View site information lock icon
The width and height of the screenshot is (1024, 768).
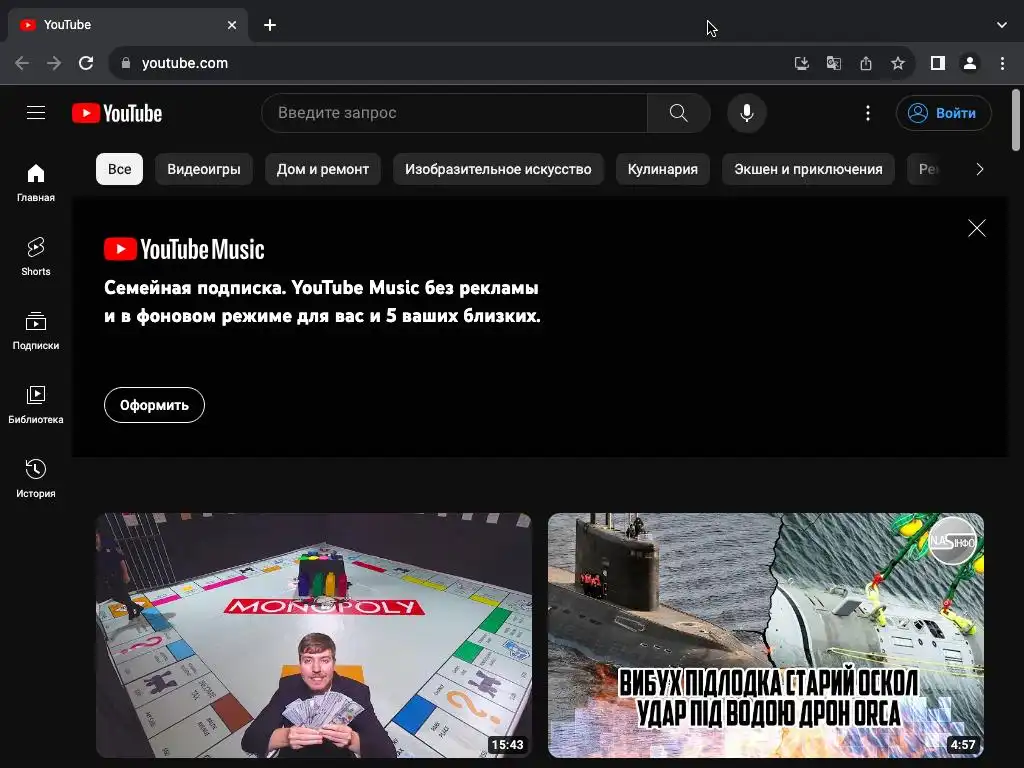pos(126,63)
